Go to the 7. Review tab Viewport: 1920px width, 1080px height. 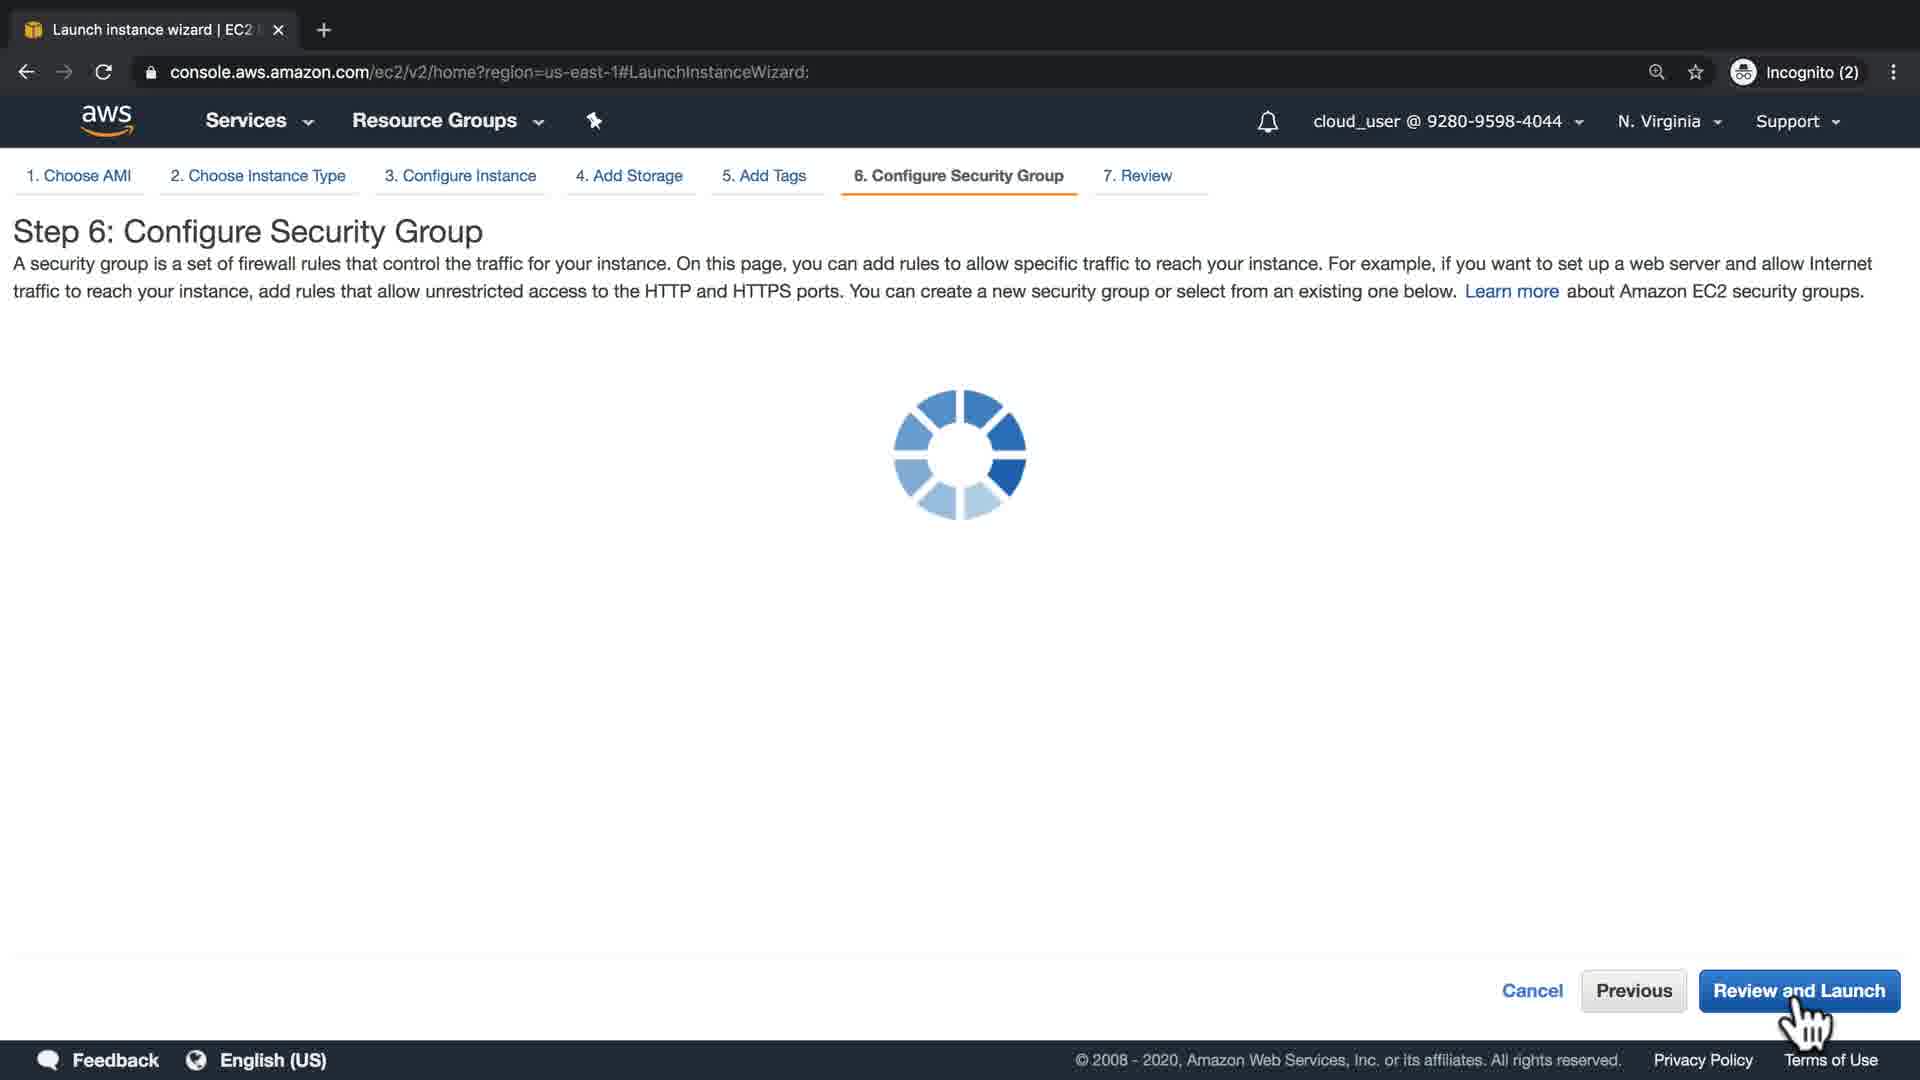[1137, 175]
